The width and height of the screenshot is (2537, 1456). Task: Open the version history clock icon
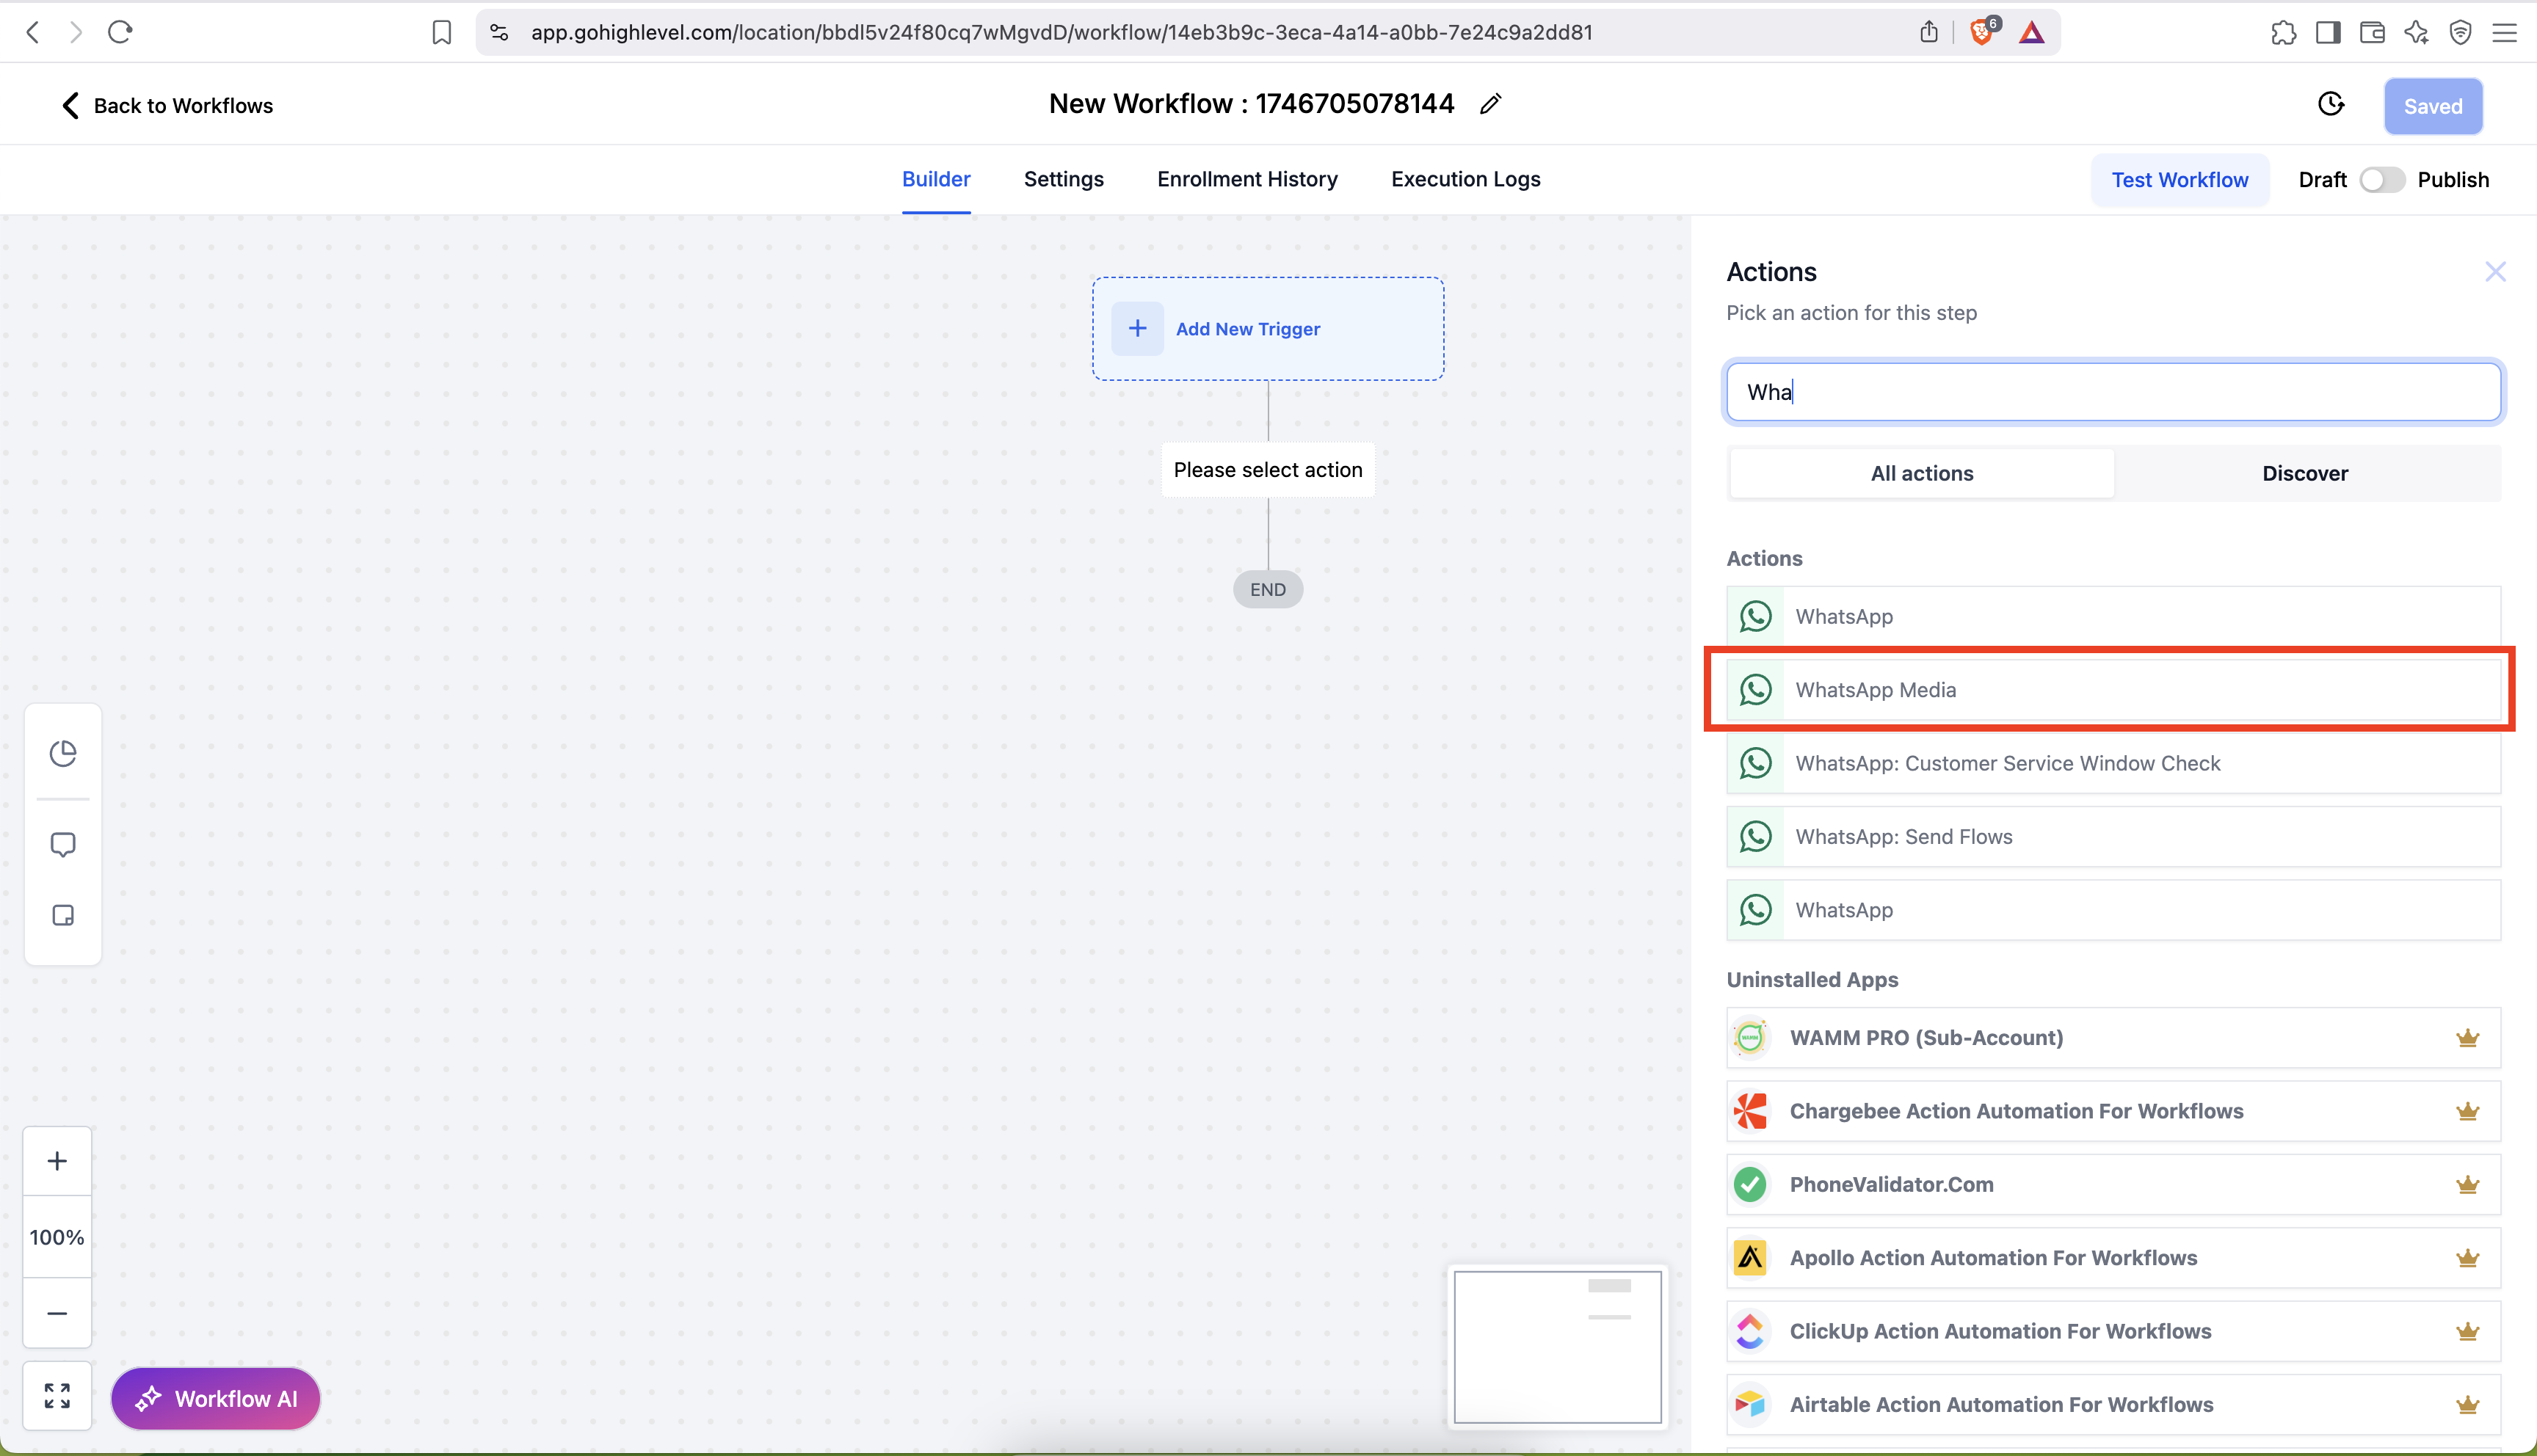pyautogui.click(x=2330, y=104)
